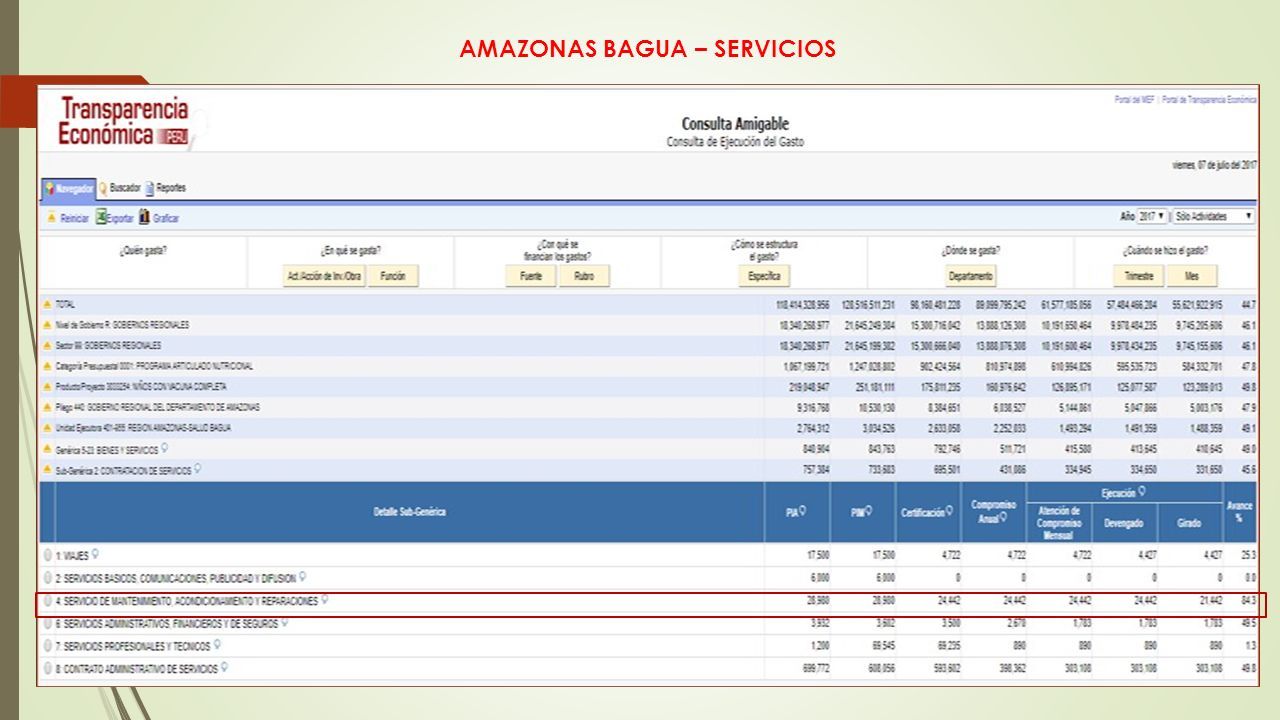Open the Portal de Transparencia Económica link
The height and width of the screenshot is (720, 1280).
click(1210, 100)
